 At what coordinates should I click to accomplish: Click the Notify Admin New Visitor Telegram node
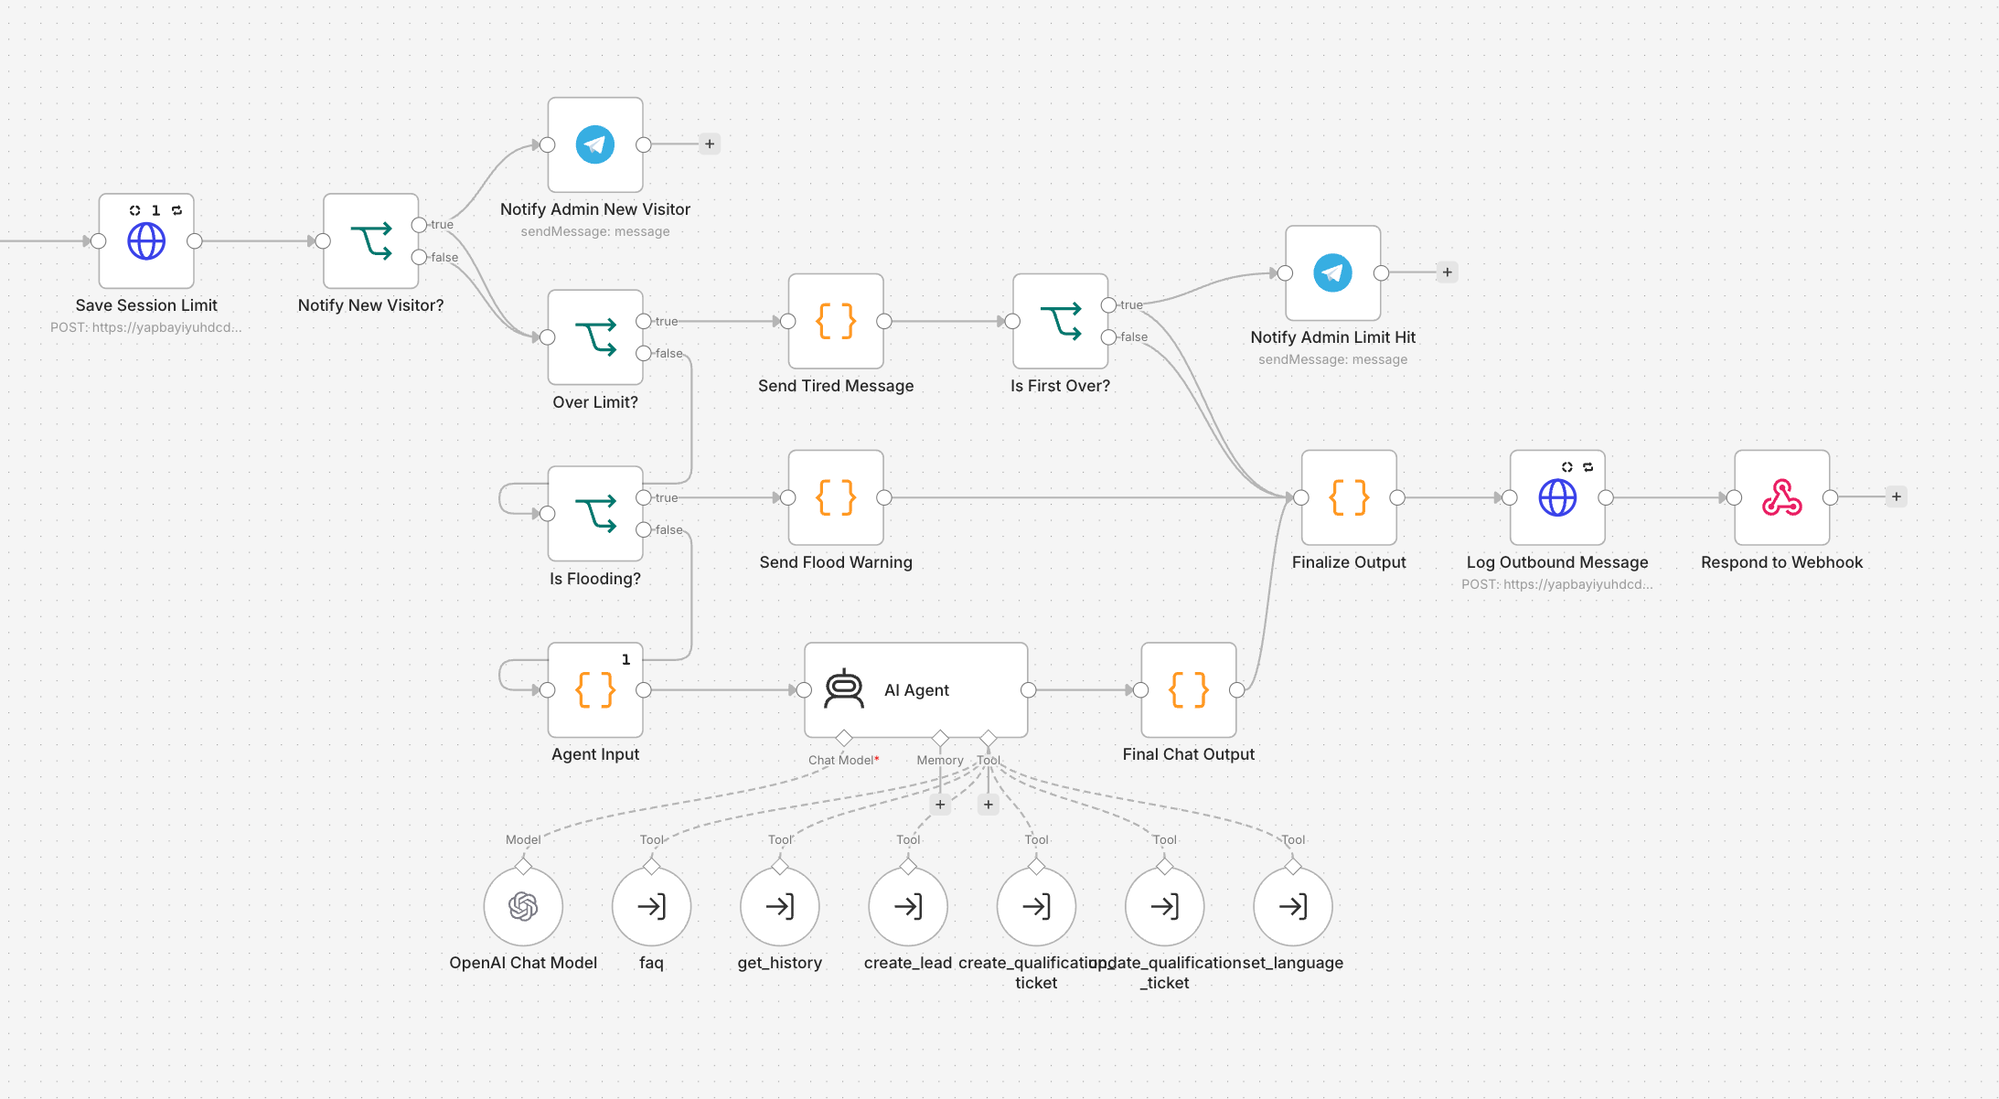(595, 145)
